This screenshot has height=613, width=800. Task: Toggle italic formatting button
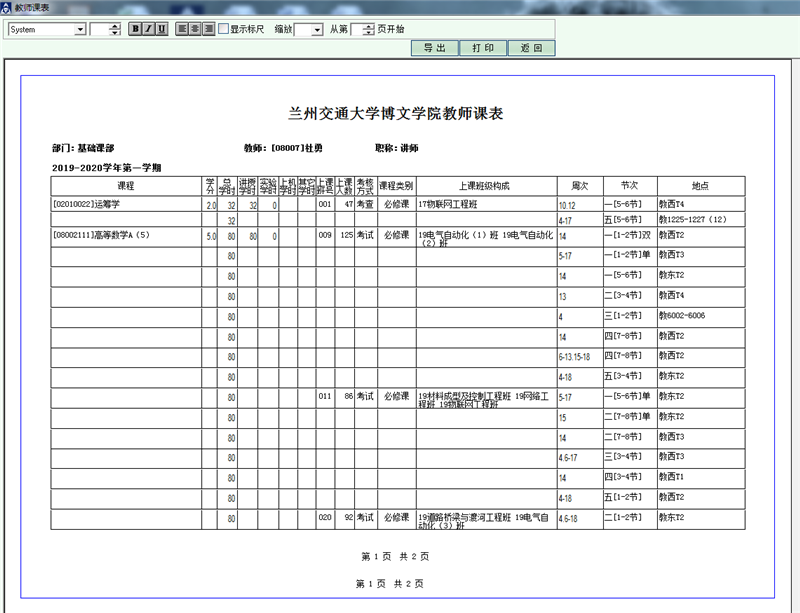148,29
